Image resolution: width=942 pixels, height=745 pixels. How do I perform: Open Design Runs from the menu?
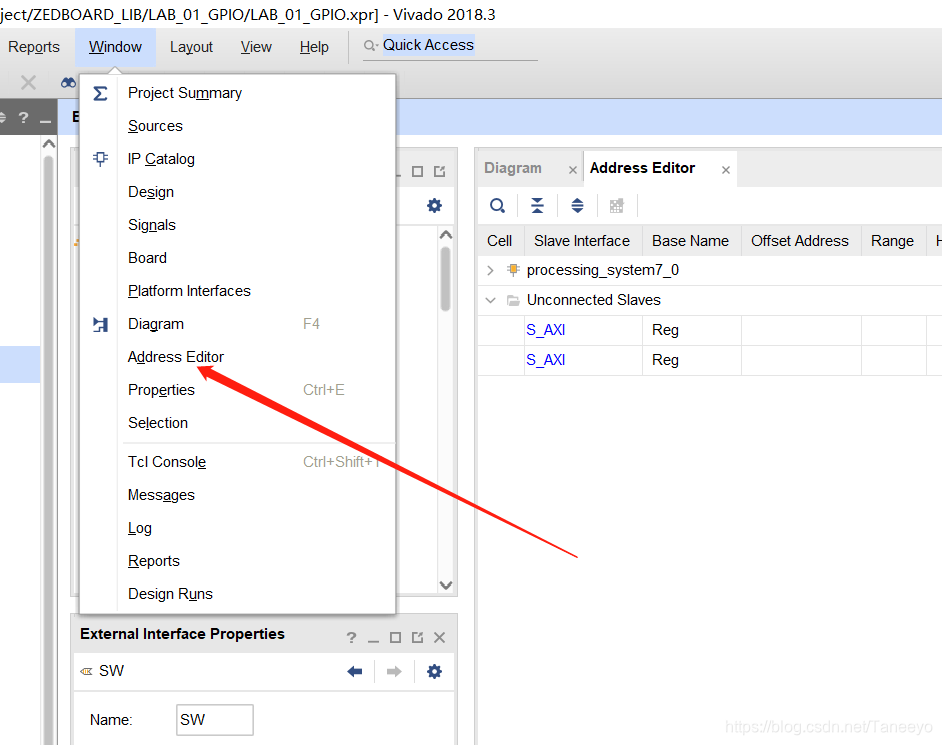click(238, 594)
